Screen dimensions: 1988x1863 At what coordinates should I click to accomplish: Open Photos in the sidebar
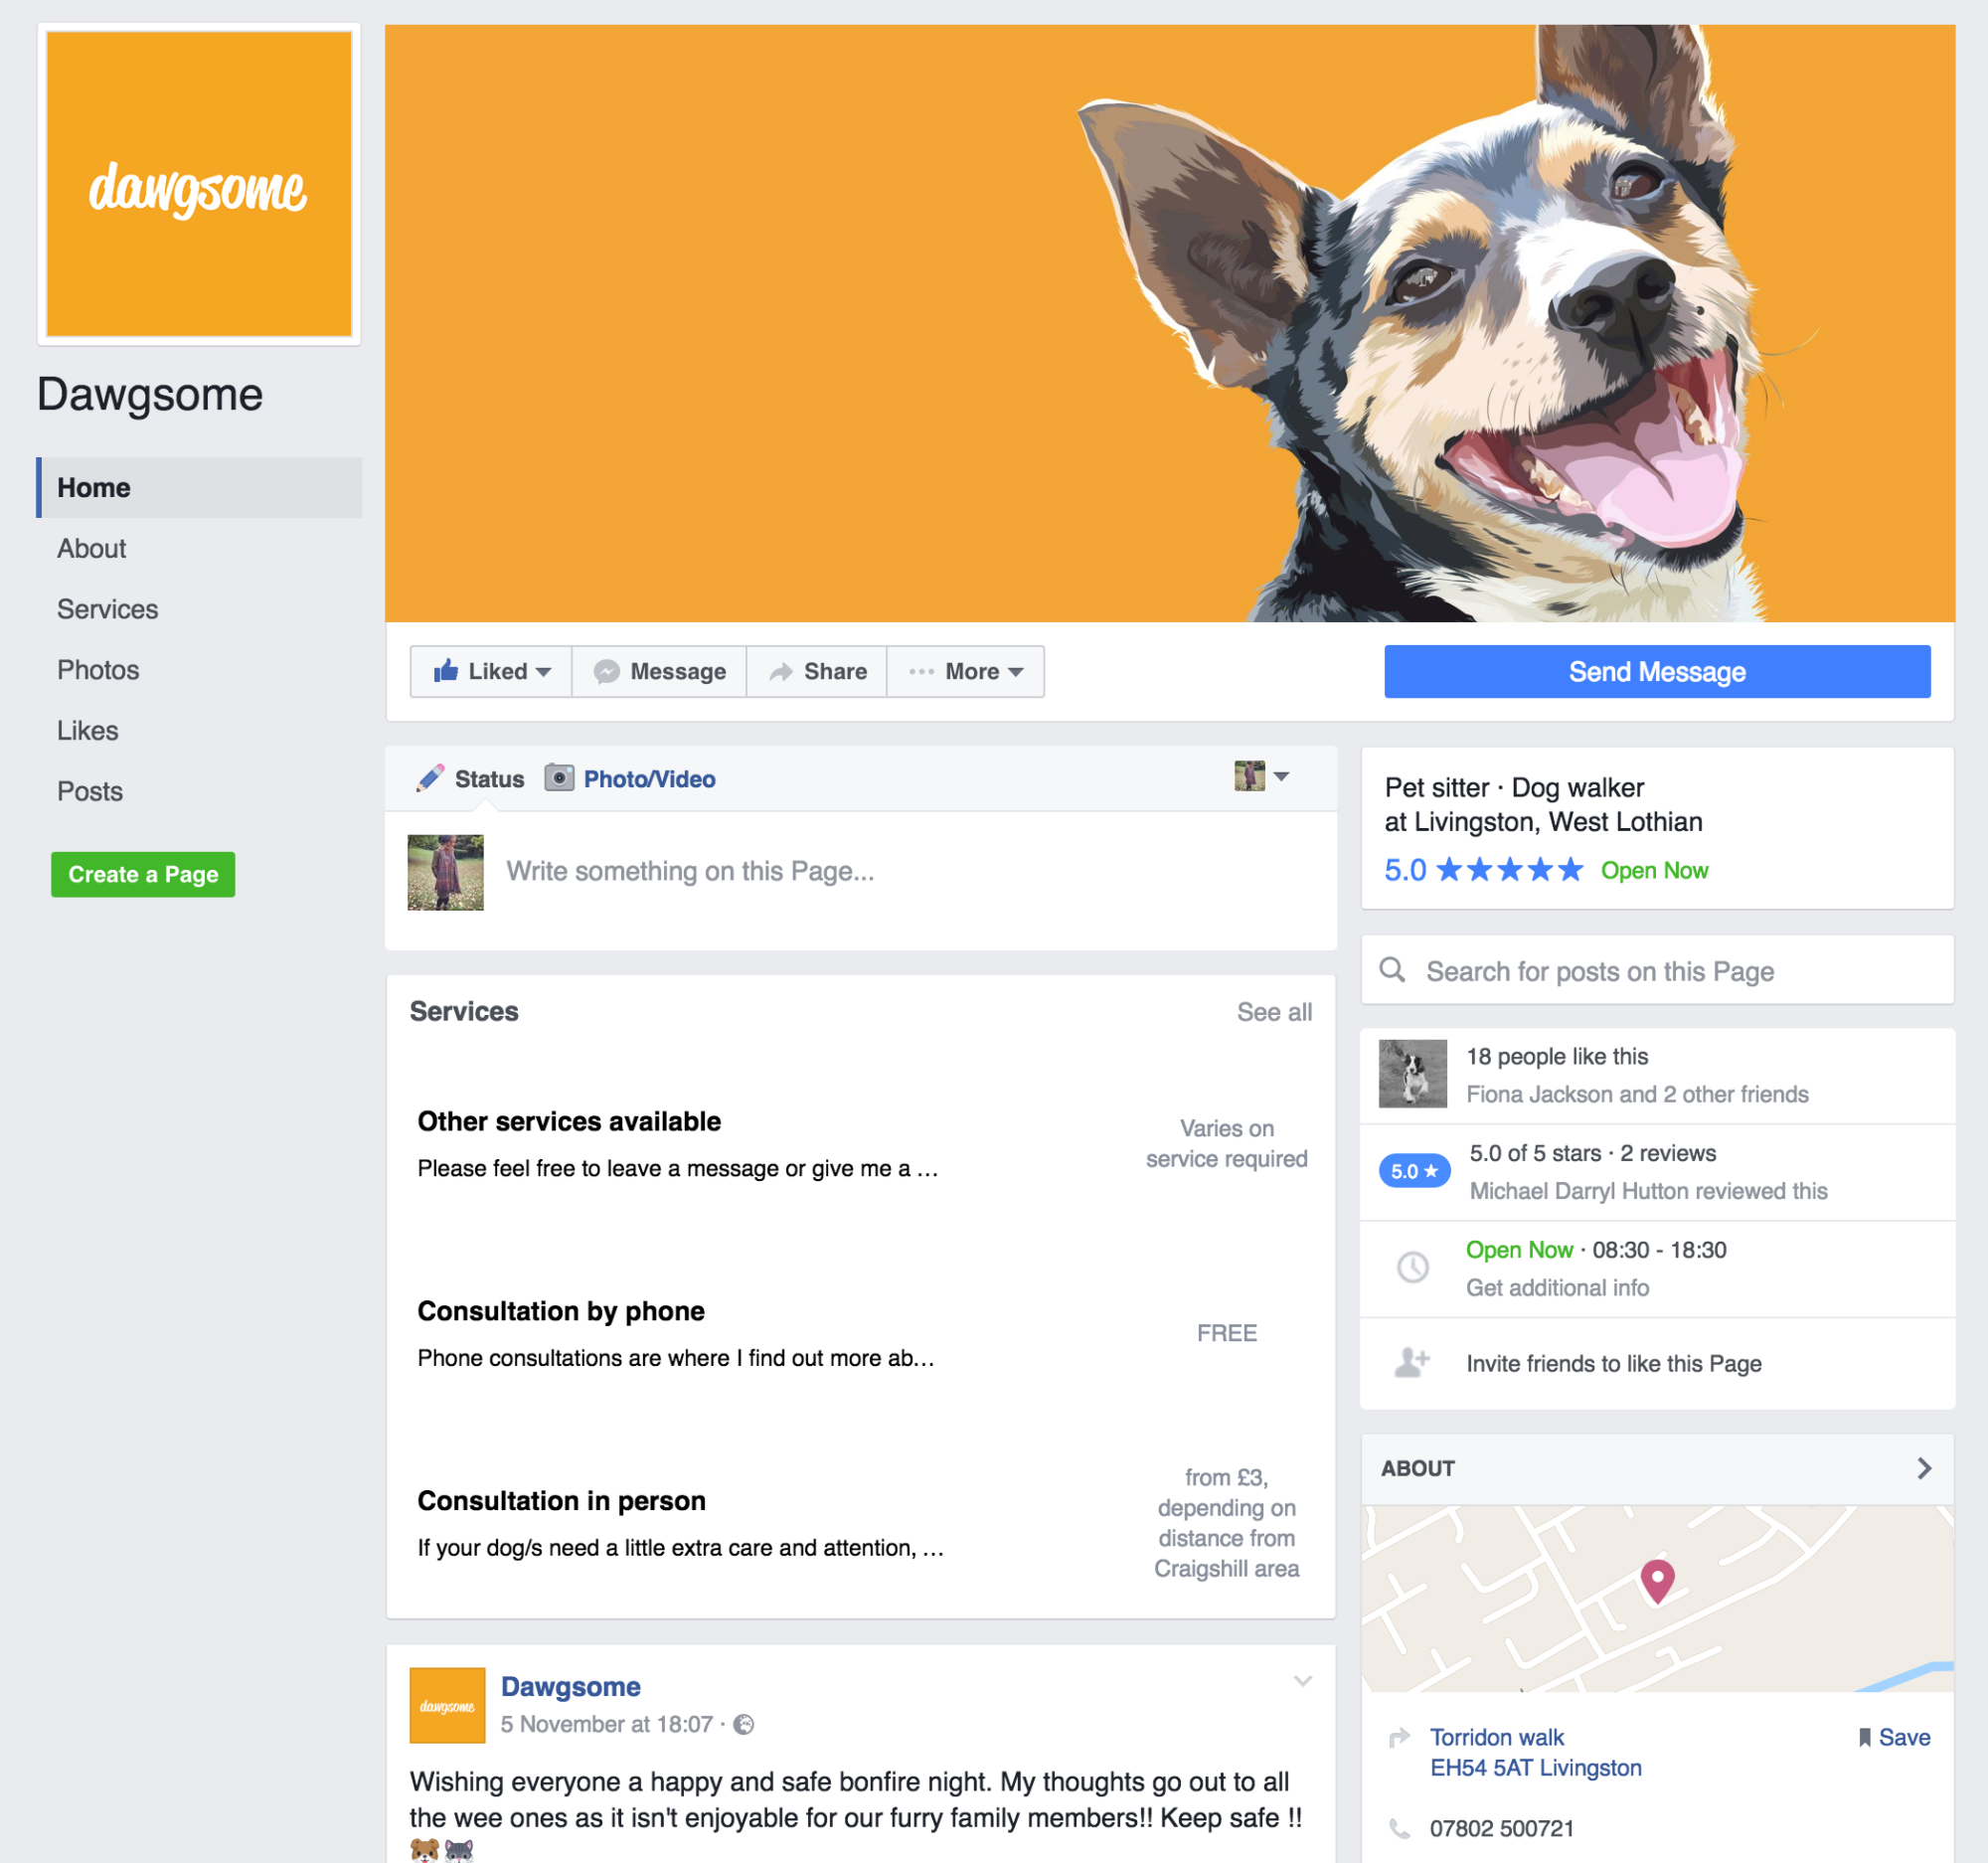98,670
